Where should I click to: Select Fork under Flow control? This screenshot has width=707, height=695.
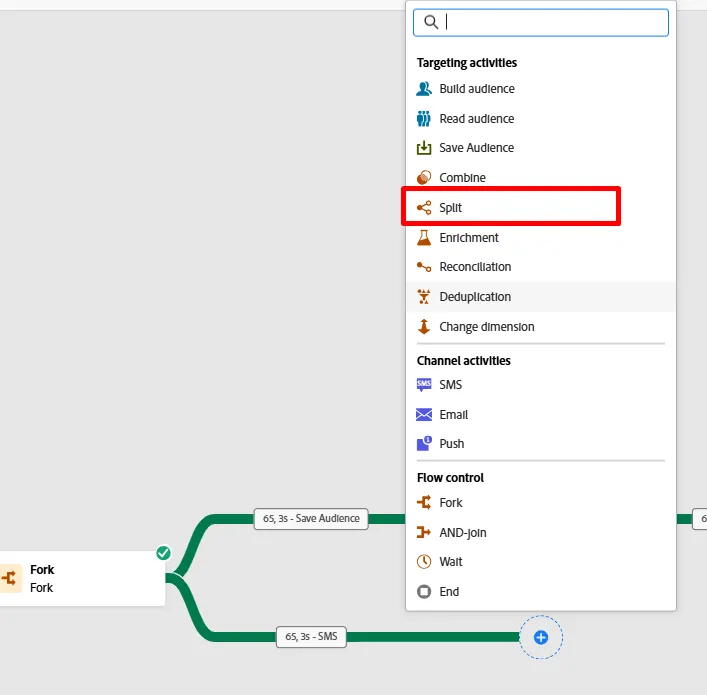[541, 502]
